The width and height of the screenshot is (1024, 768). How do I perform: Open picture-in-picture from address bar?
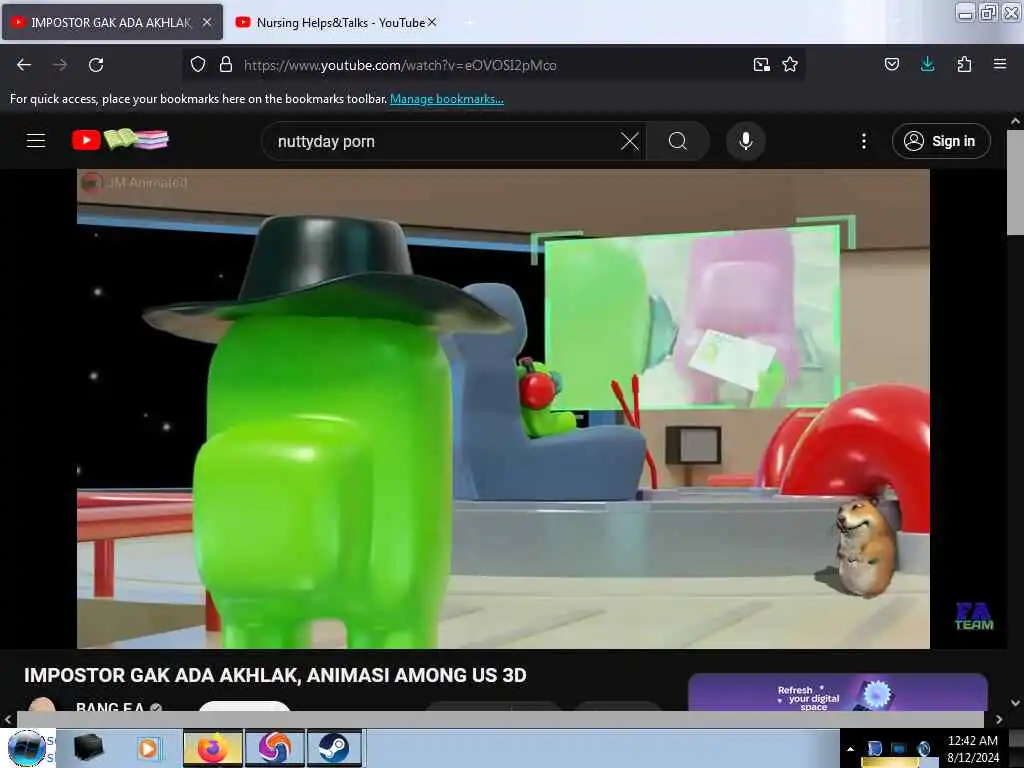point(761,65)
